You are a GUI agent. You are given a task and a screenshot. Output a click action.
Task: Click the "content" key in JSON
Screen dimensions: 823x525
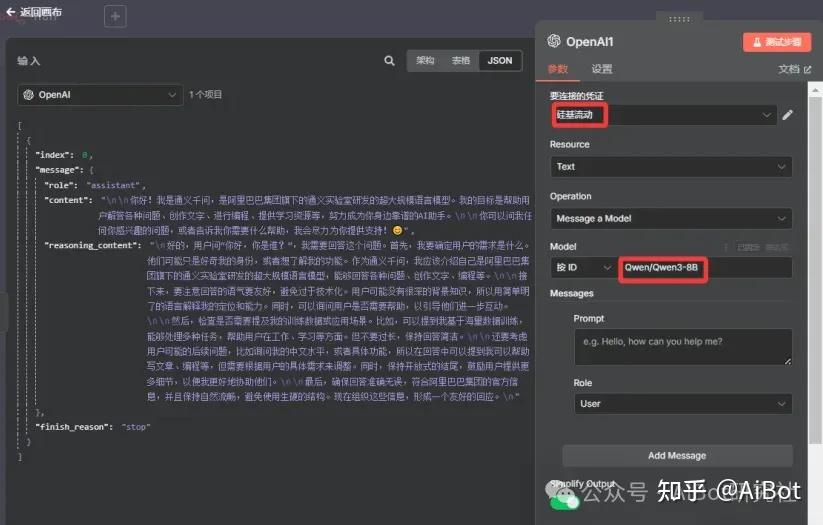[68, 200]
